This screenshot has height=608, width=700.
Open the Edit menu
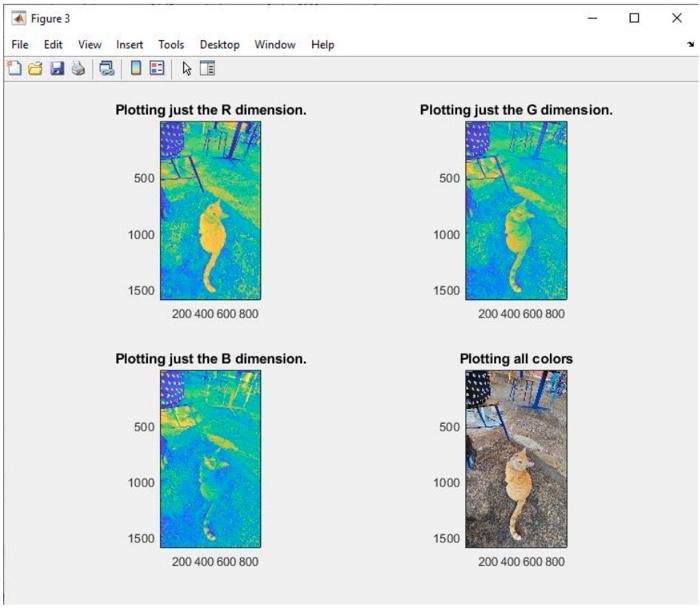[x=53, y=45]
